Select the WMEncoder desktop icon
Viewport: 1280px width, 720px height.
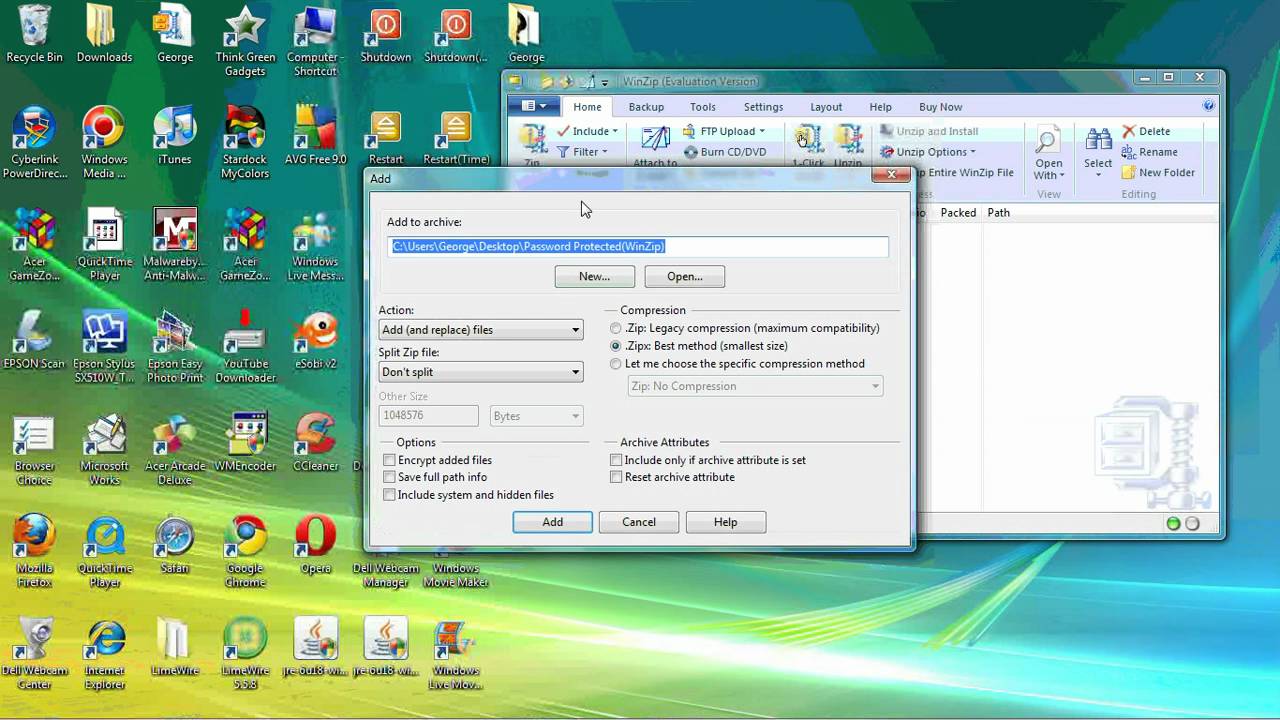click(245, 442)
